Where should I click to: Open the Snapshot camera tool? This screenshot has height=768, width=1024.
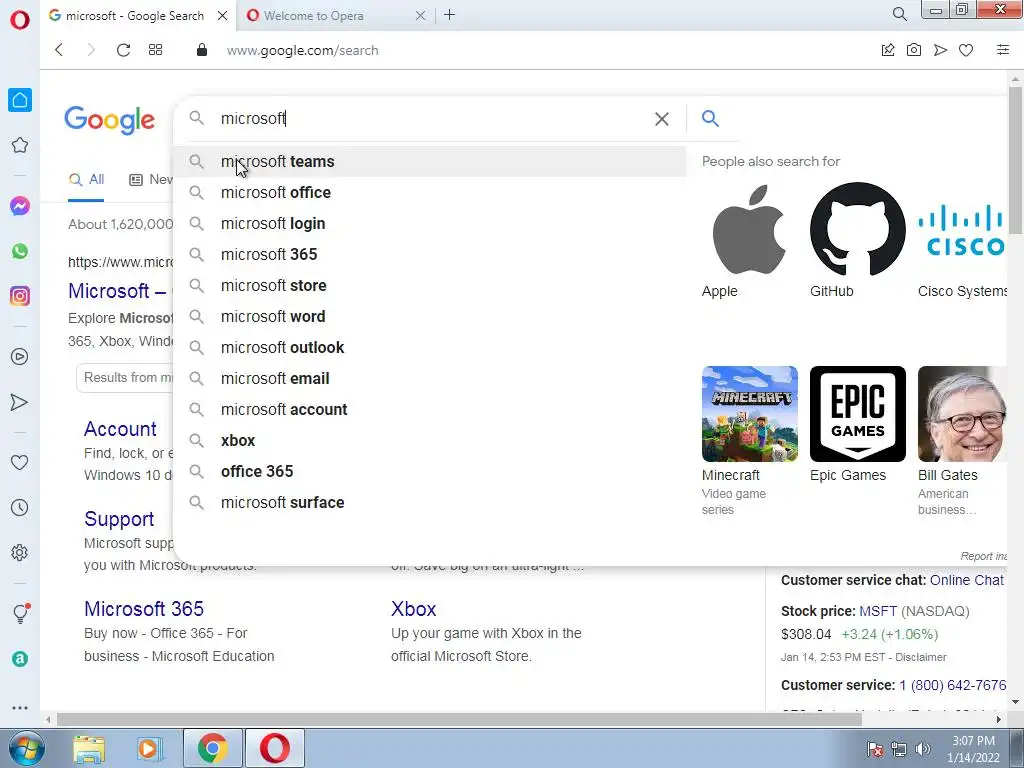click(x=914, y=50)
